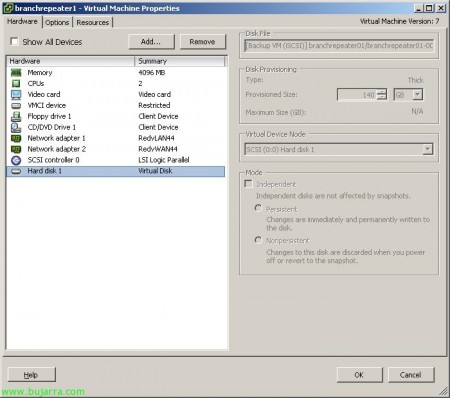The height and width of the screenshot is (398, 450).
Task: Click the Floppy drive 1 icon
Action: (x=16, y=116)
